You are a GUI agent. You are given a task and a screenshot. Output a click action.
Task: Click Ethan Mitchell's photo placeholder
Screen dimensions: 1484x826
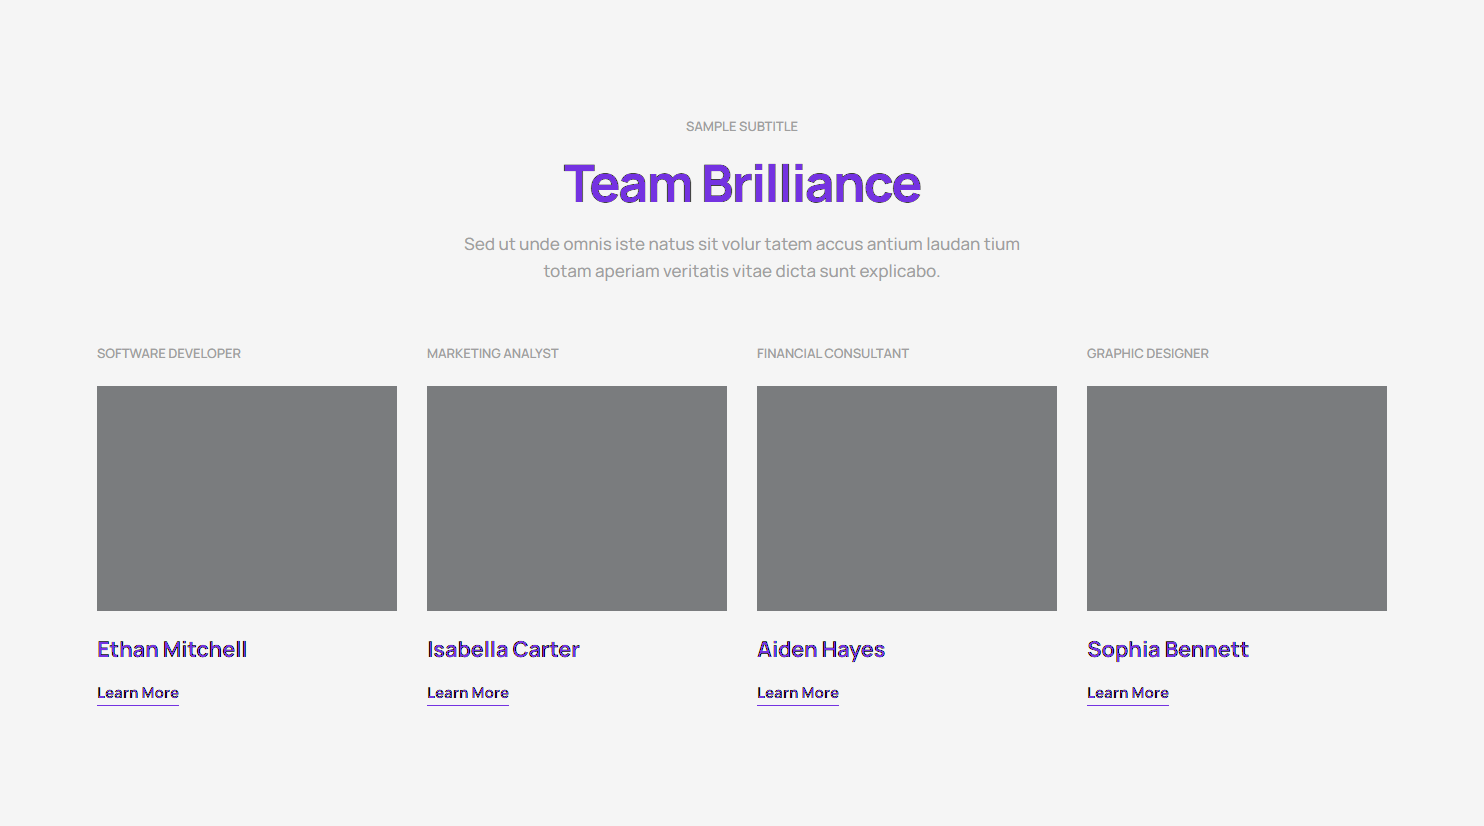[247, 498]
